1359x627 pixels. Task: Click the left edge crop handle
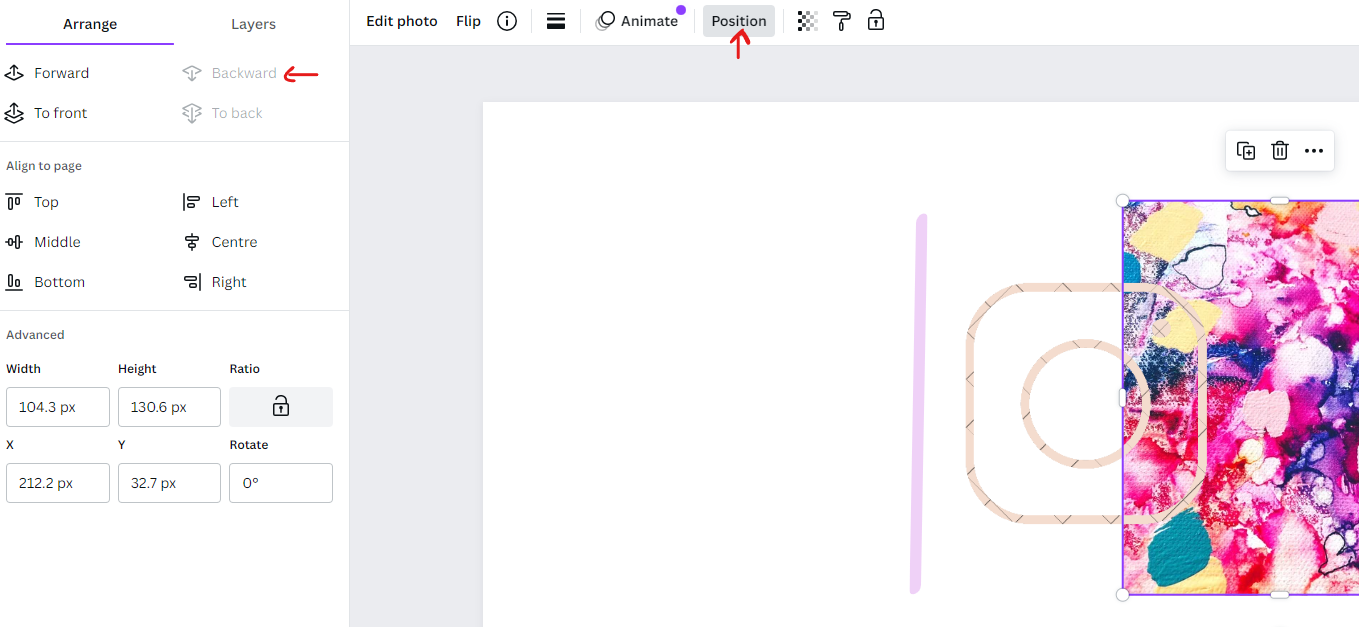1122,398
